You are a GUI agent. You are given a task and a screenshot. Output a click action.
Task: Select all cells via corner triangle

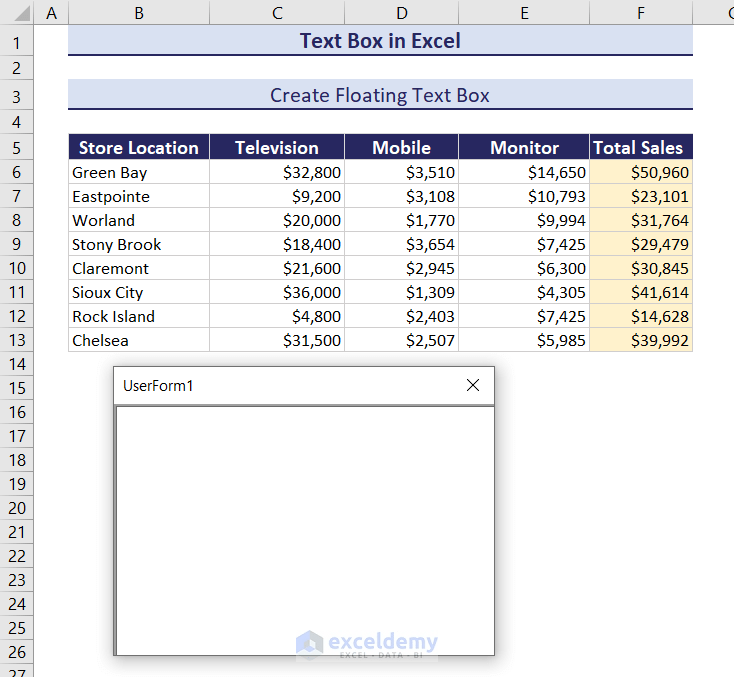[x=21, y=13]
